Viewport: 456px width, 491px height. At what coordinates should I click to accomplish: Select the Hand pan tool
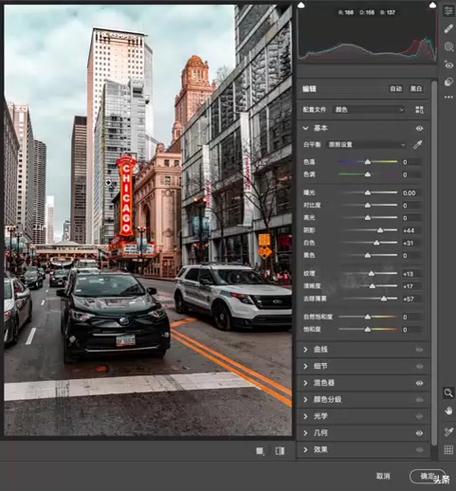(448, 411)
